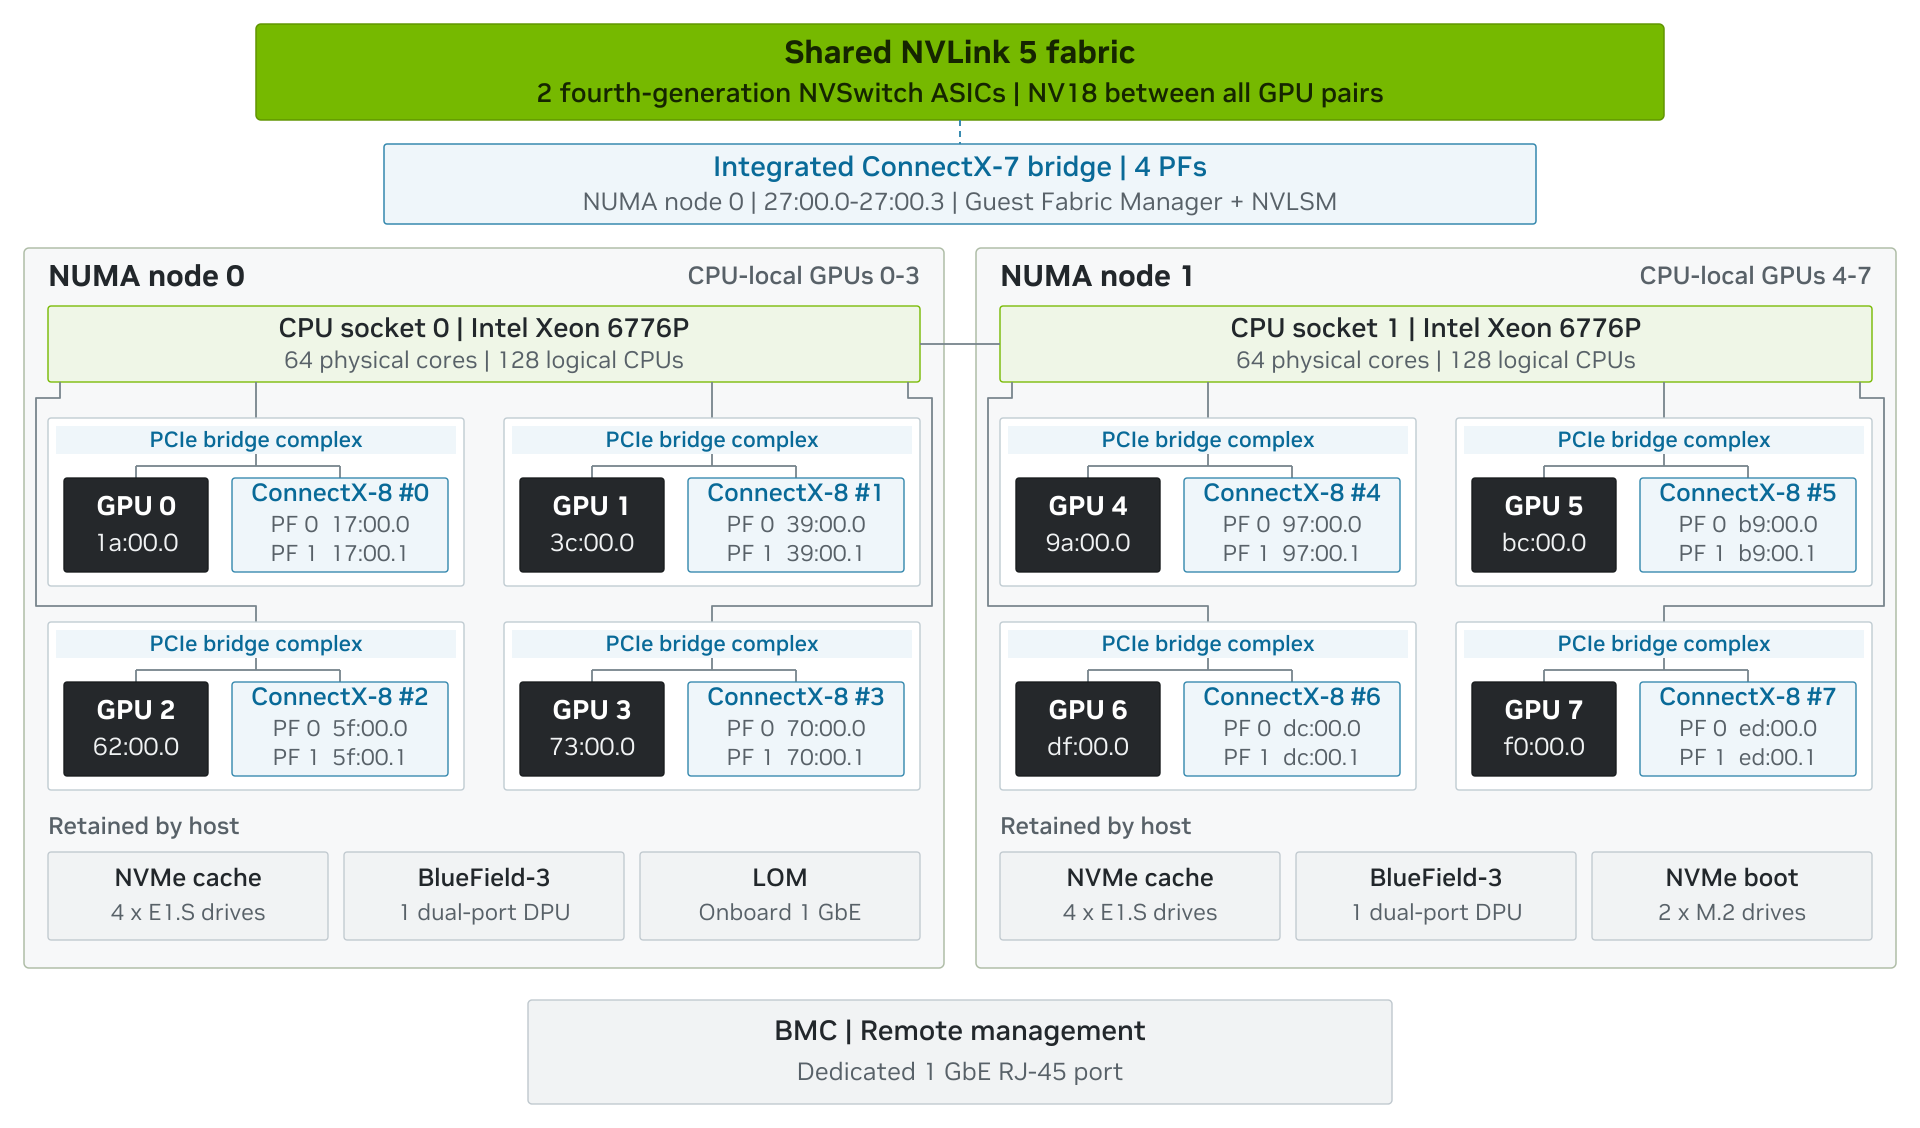Click the NVMe boot 2 x M.2 drives box
Viewport: 1920px width, 1128px height.
pos(1732,896)
